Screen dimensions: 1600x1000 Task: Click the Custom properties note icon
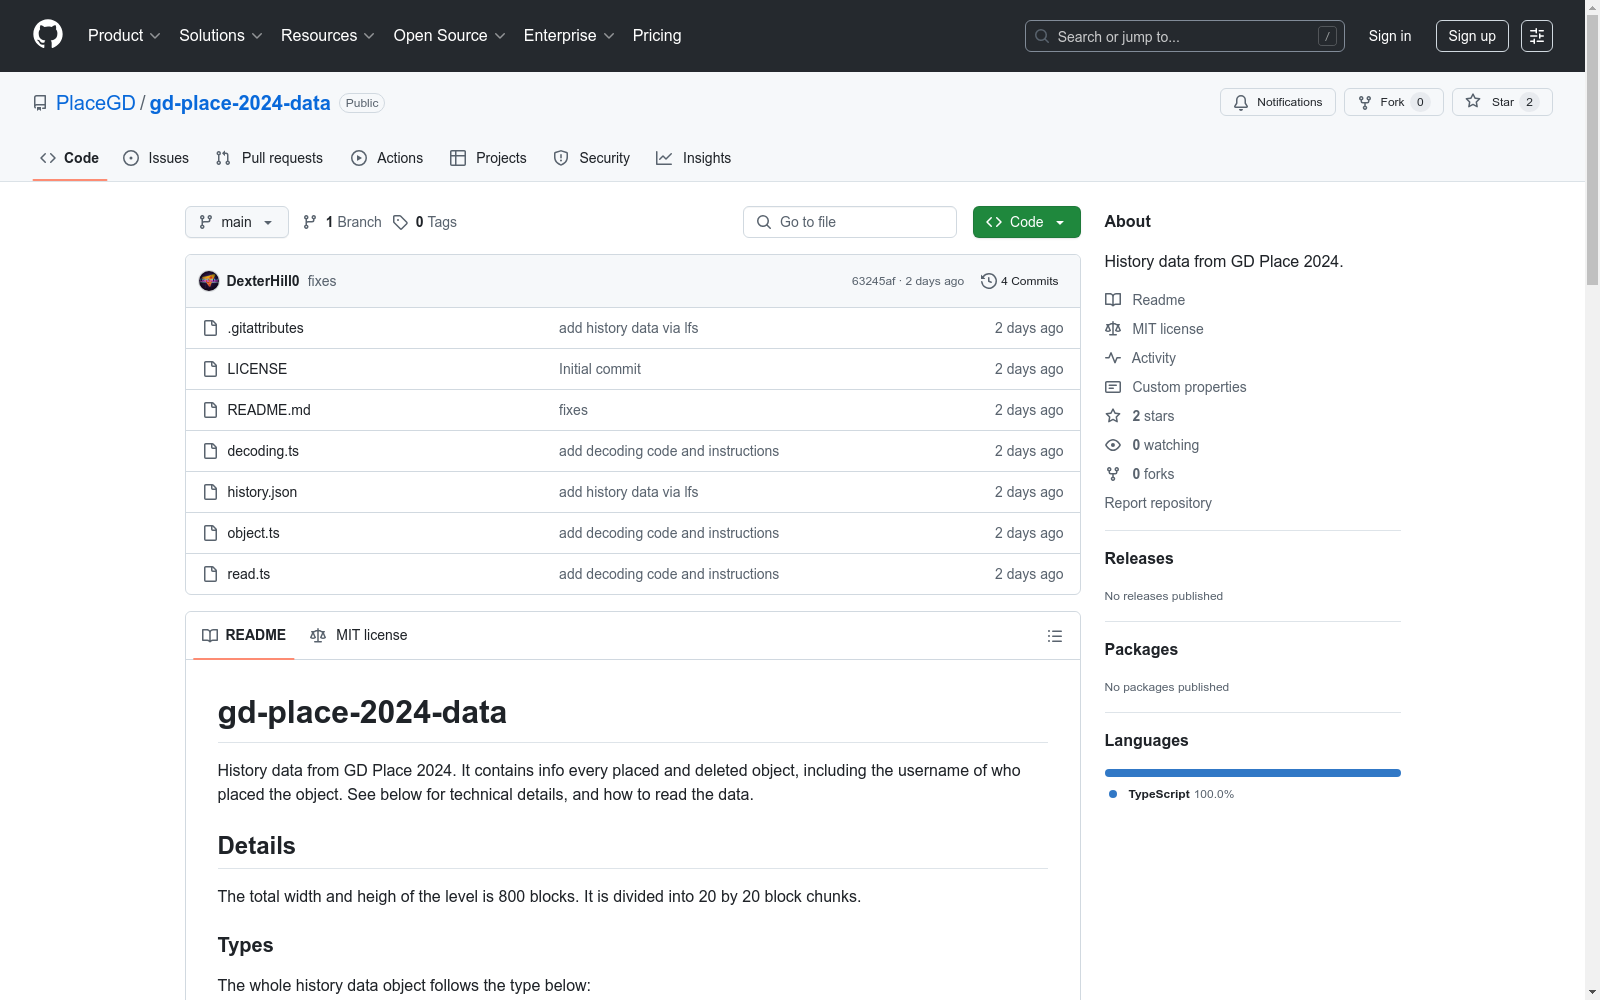click(1113, 387)
